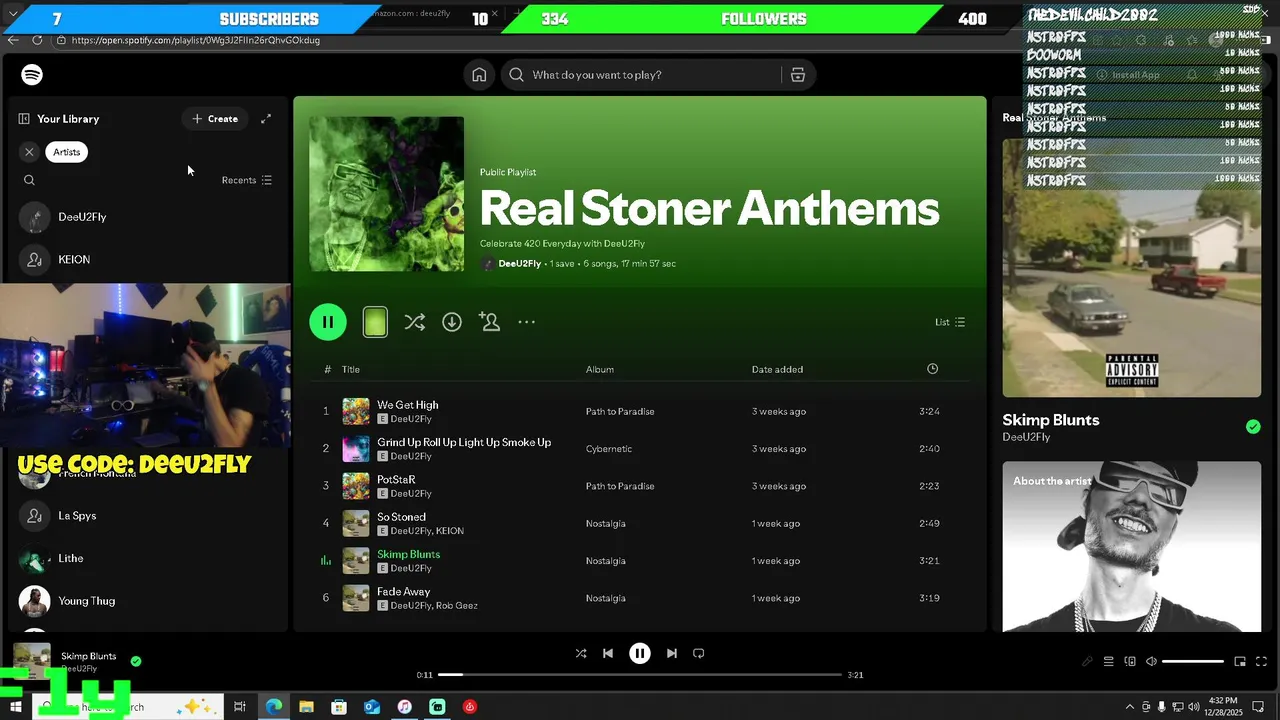The height and width of the screenshot is (720, 1280).
Task: Pause the playlist with green button
Action: (328, 322)
